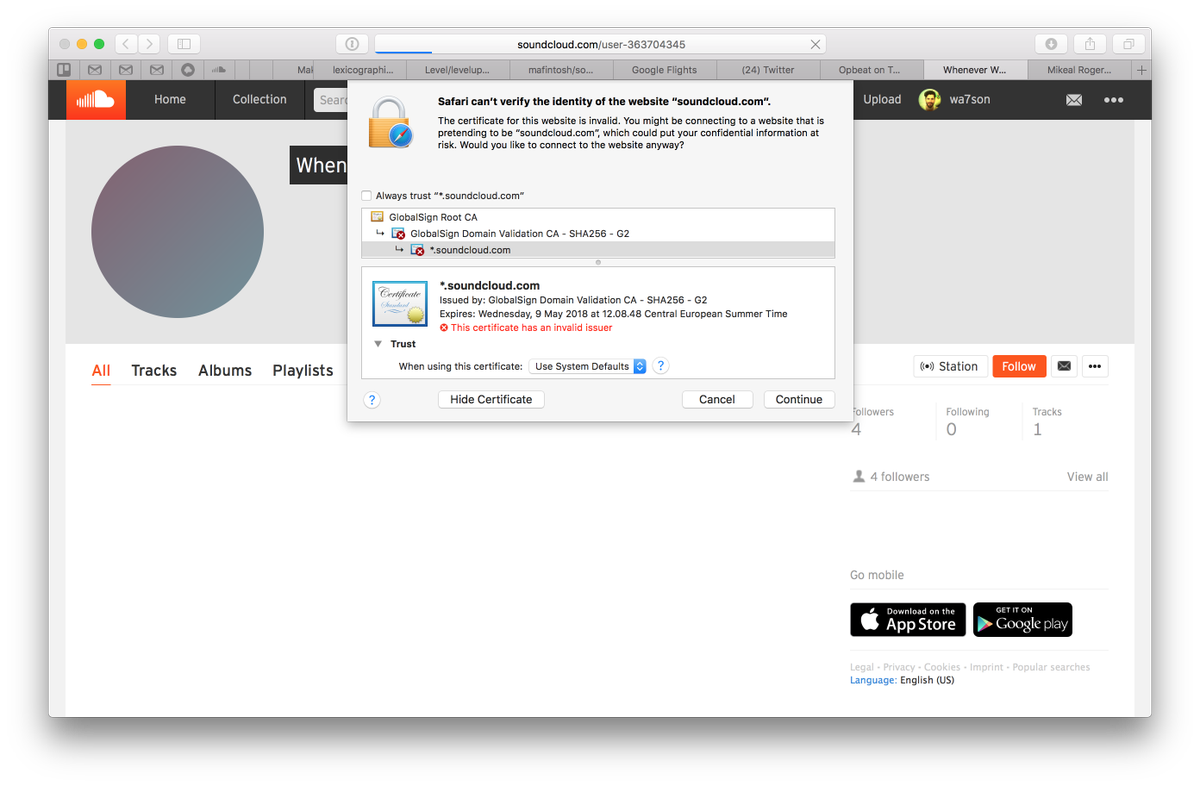
Task: Stop loading with the address bar X
Action: pos(816,44)
